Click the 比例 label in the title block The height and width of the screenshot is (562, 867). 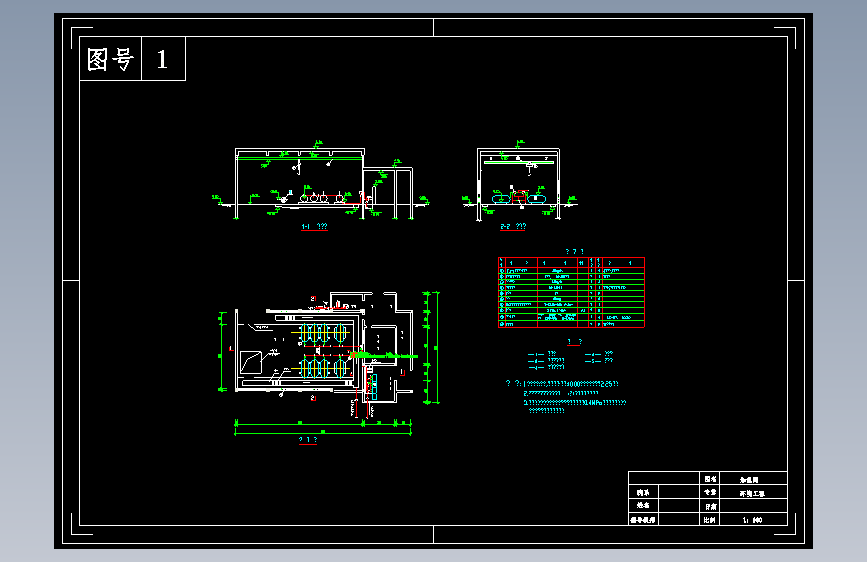[x=709, y=519]
